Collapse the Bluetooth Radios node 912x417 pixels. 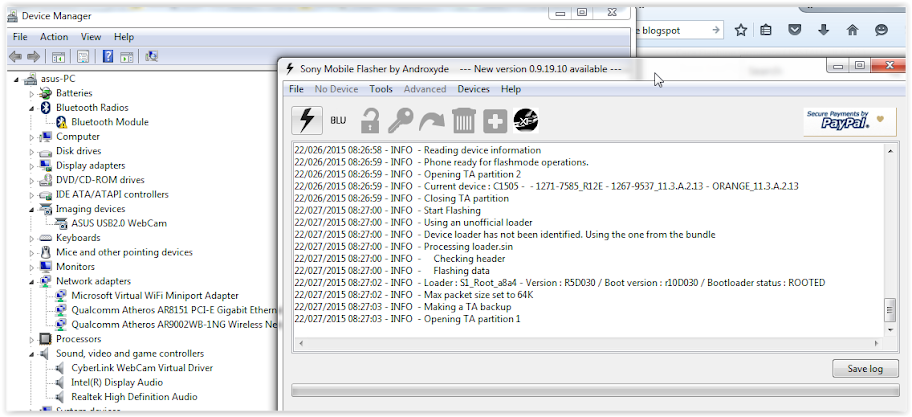click(x=32, y=108)
